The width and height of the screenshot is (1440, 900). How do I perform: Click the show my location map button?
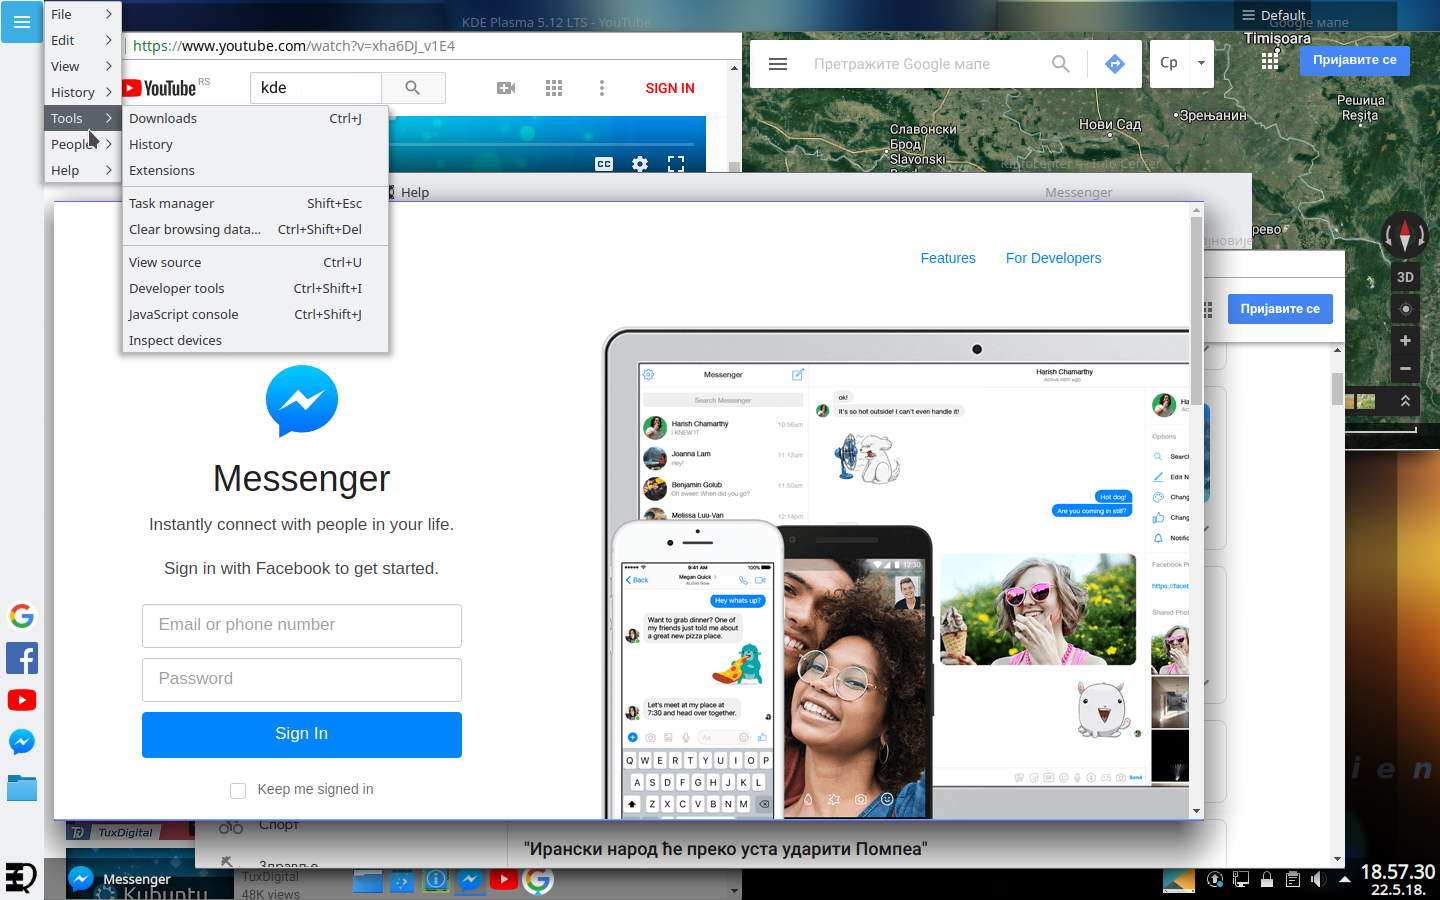click(x=1405, y=309)
